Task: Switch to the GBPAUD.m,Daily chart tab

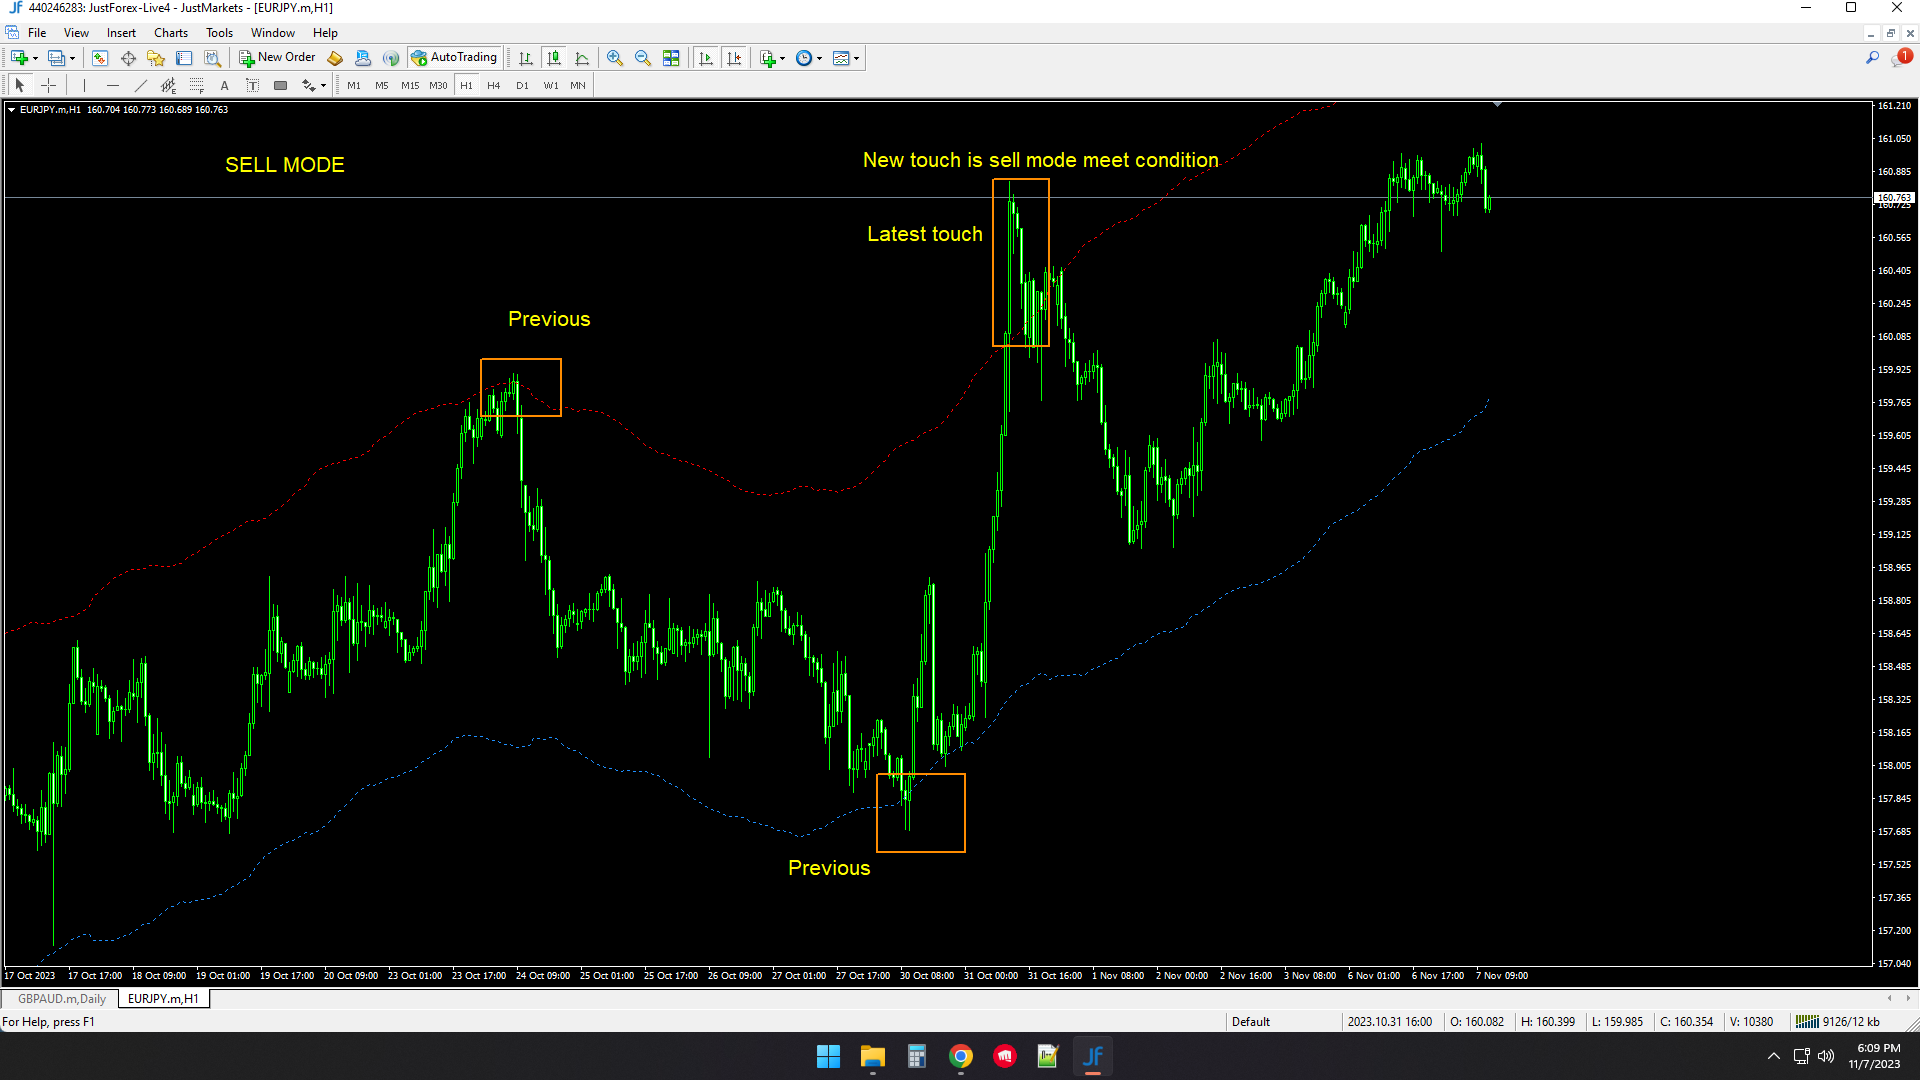Action: [61, 999]
